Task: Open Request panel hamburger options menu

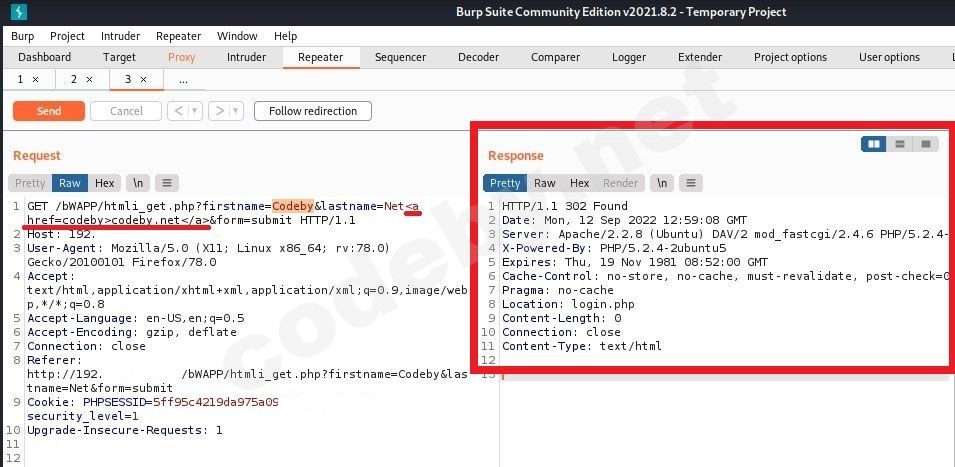Action: tap(167, 183)
